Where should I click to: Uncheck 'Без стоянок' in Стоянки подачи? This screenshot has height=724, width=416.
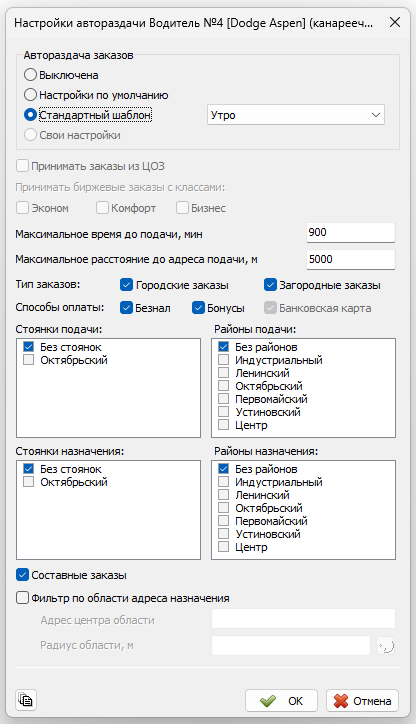(29, 347)
